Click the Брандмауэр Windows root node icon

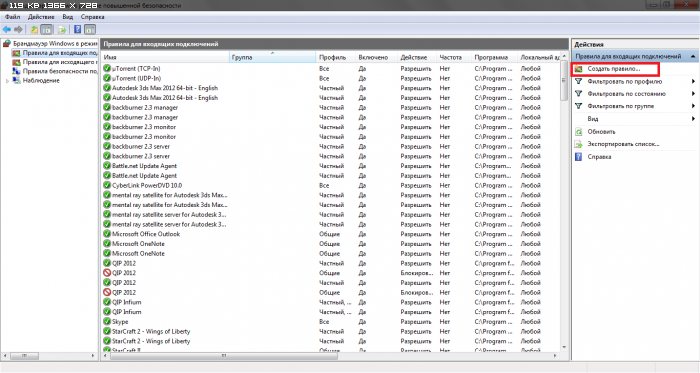click(x=7, y=43)
